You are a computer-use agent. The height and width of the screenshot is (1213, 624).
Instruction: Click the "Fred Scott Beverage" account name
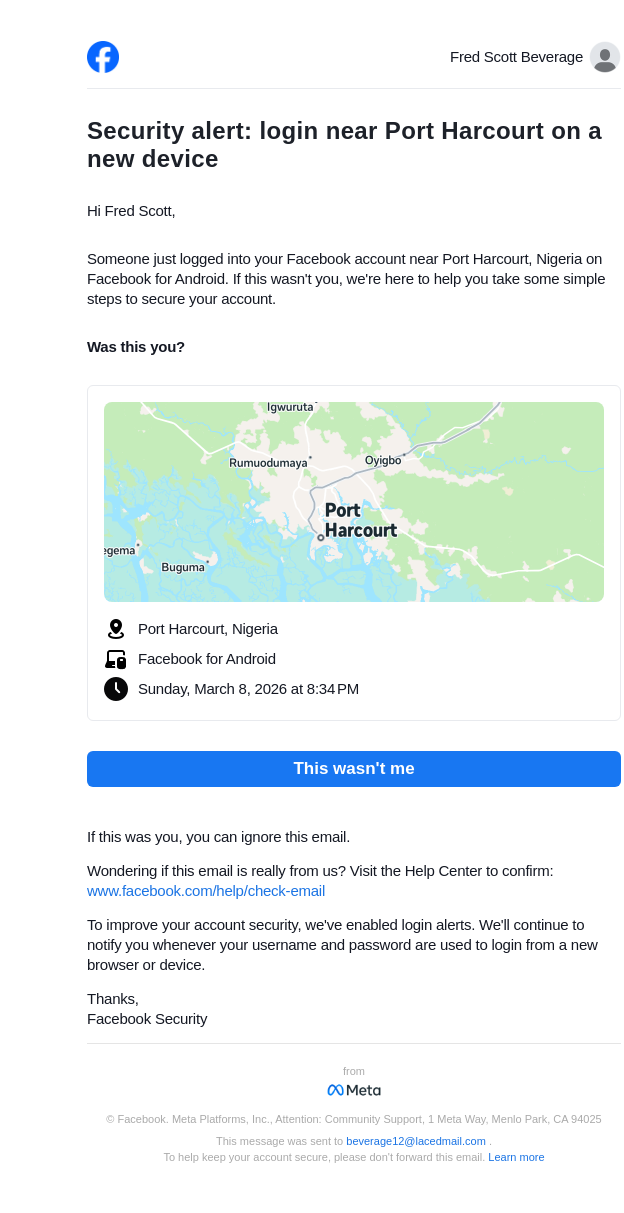click(516, 57)
